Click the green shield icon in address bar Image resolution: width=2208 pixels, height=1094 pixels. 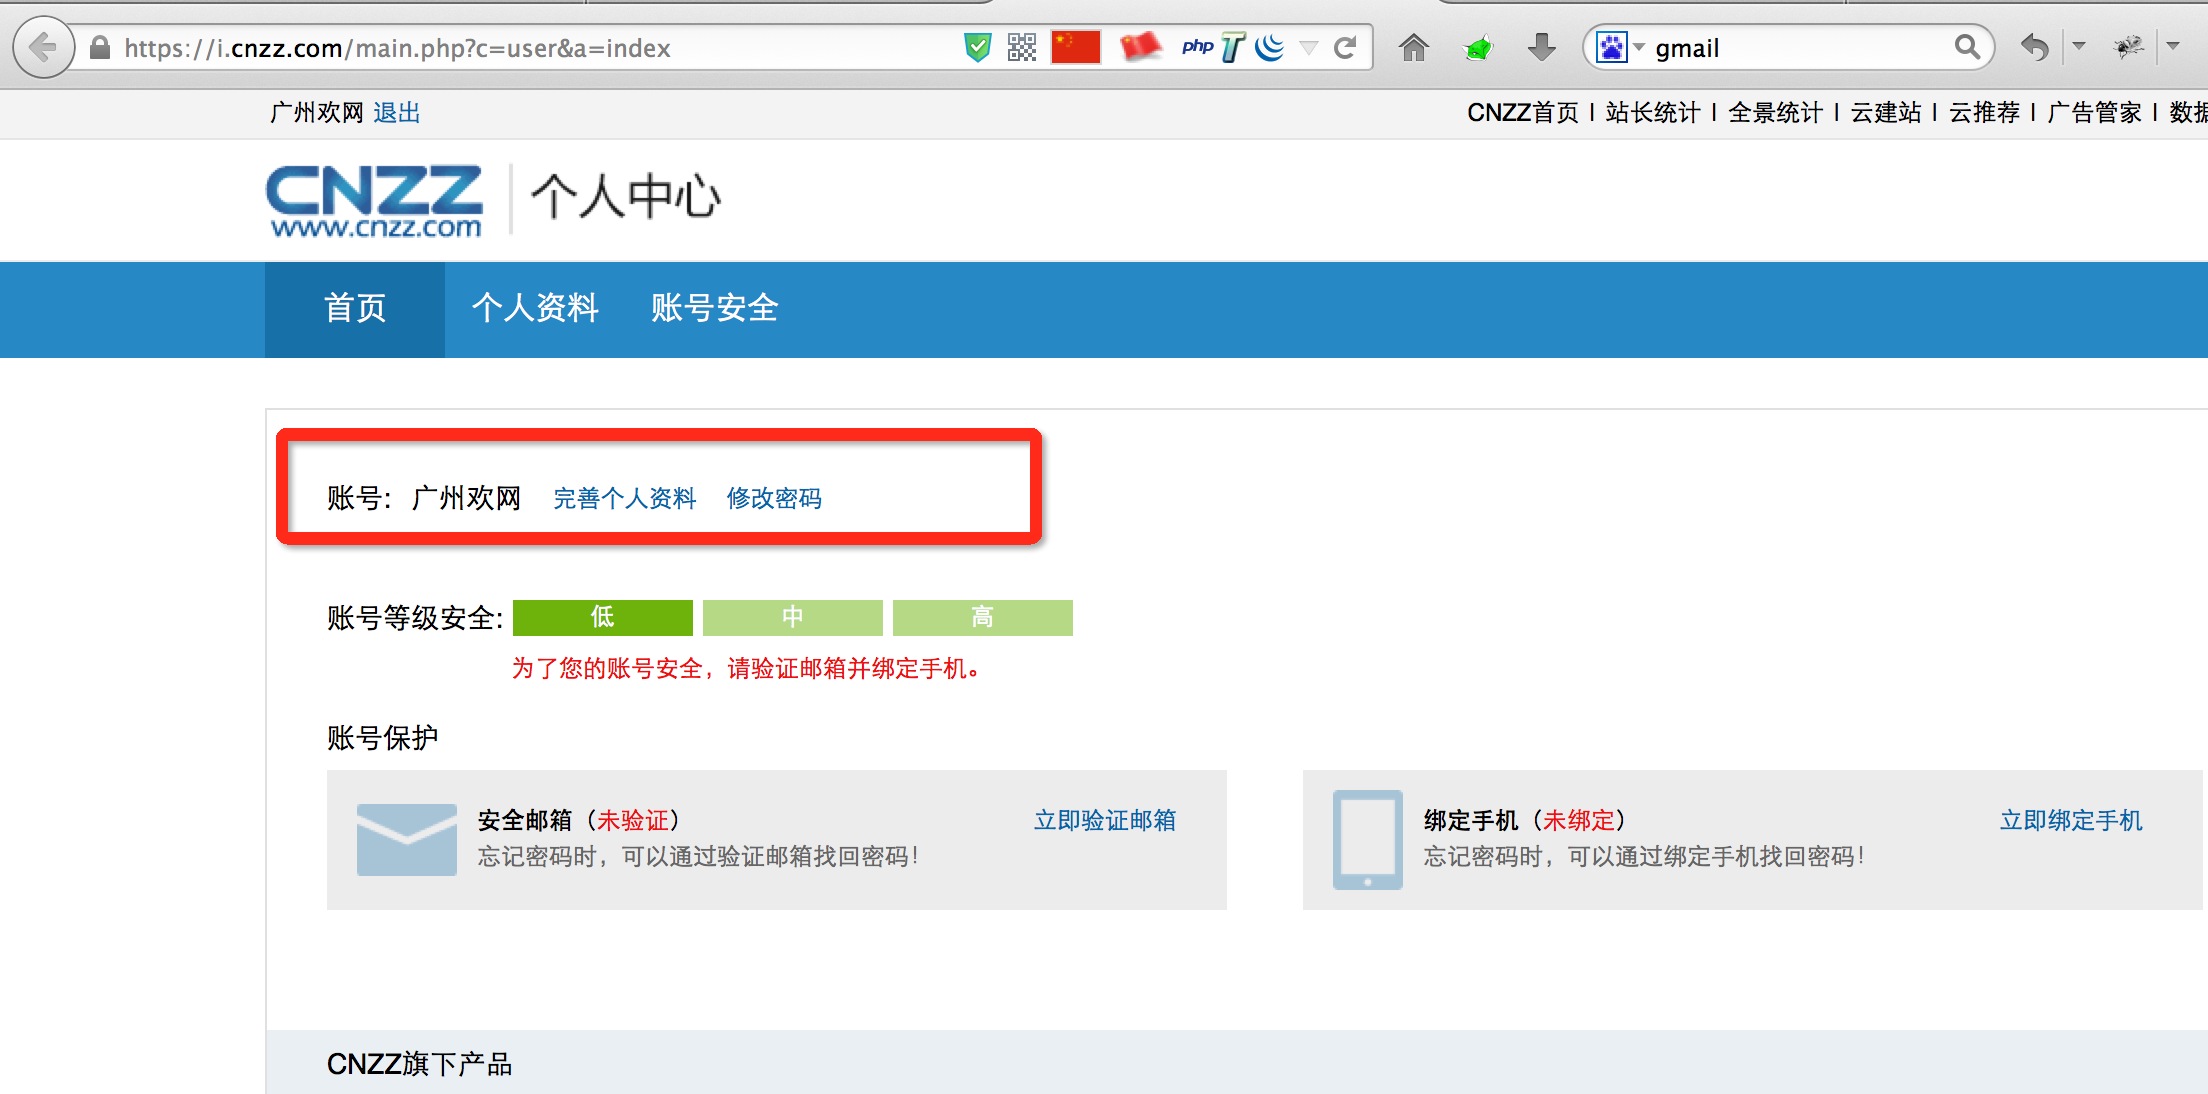(977, 47)
